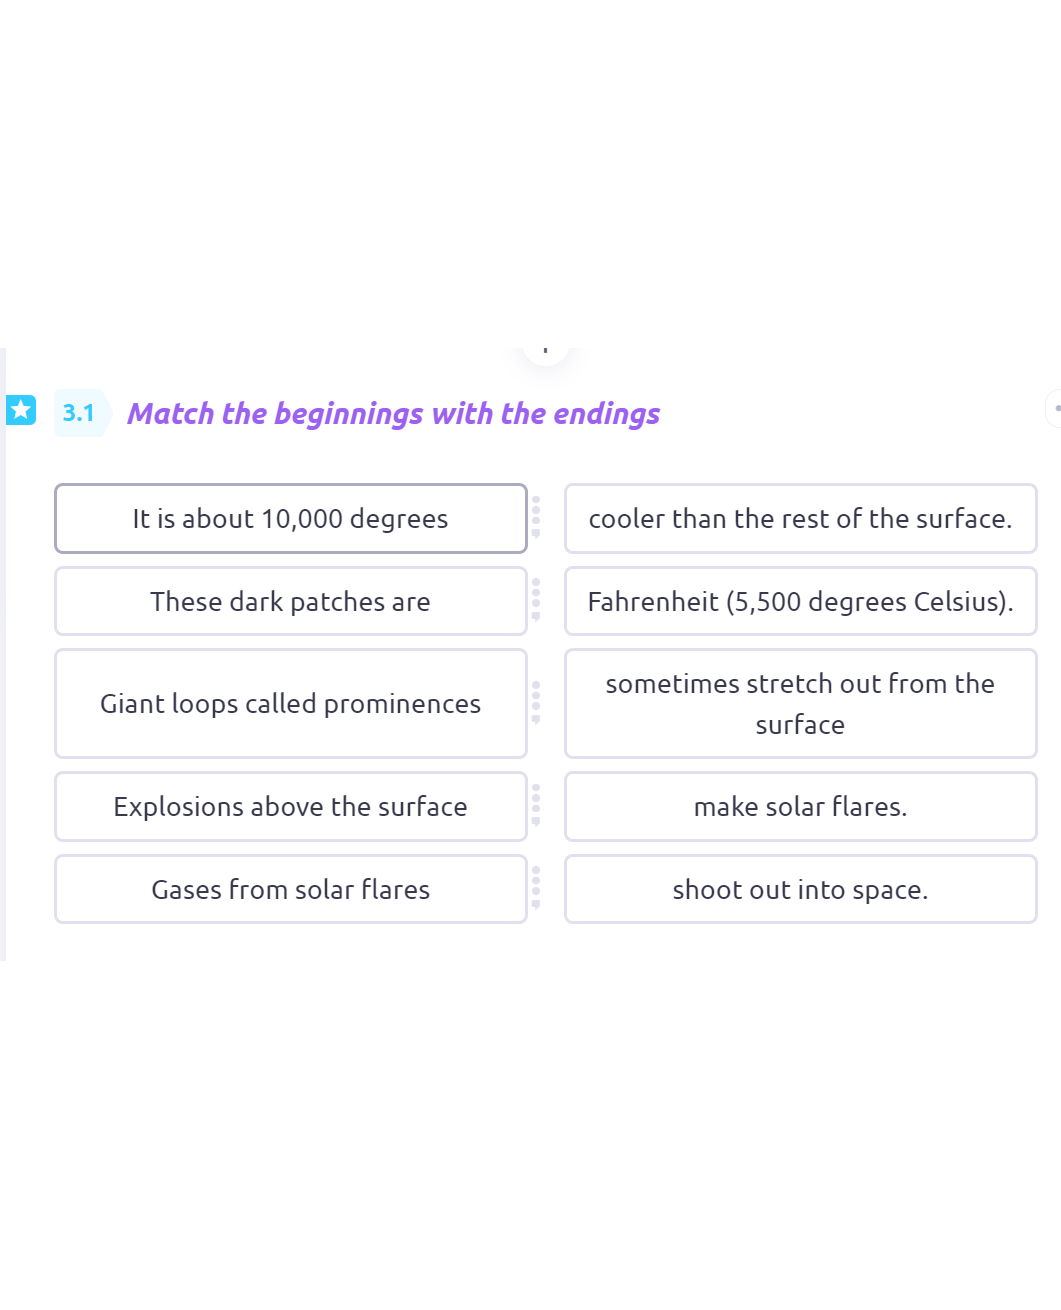Click connector dots beside "Explosions above the surface"

click(536, 805)
